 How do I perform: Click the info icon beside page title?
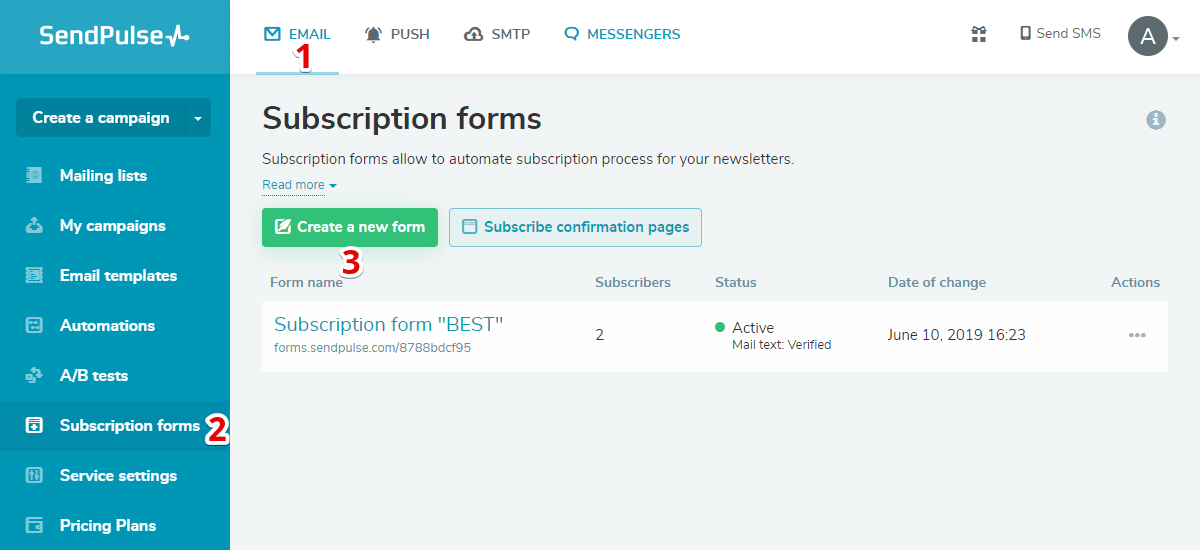pos(1156,120)
